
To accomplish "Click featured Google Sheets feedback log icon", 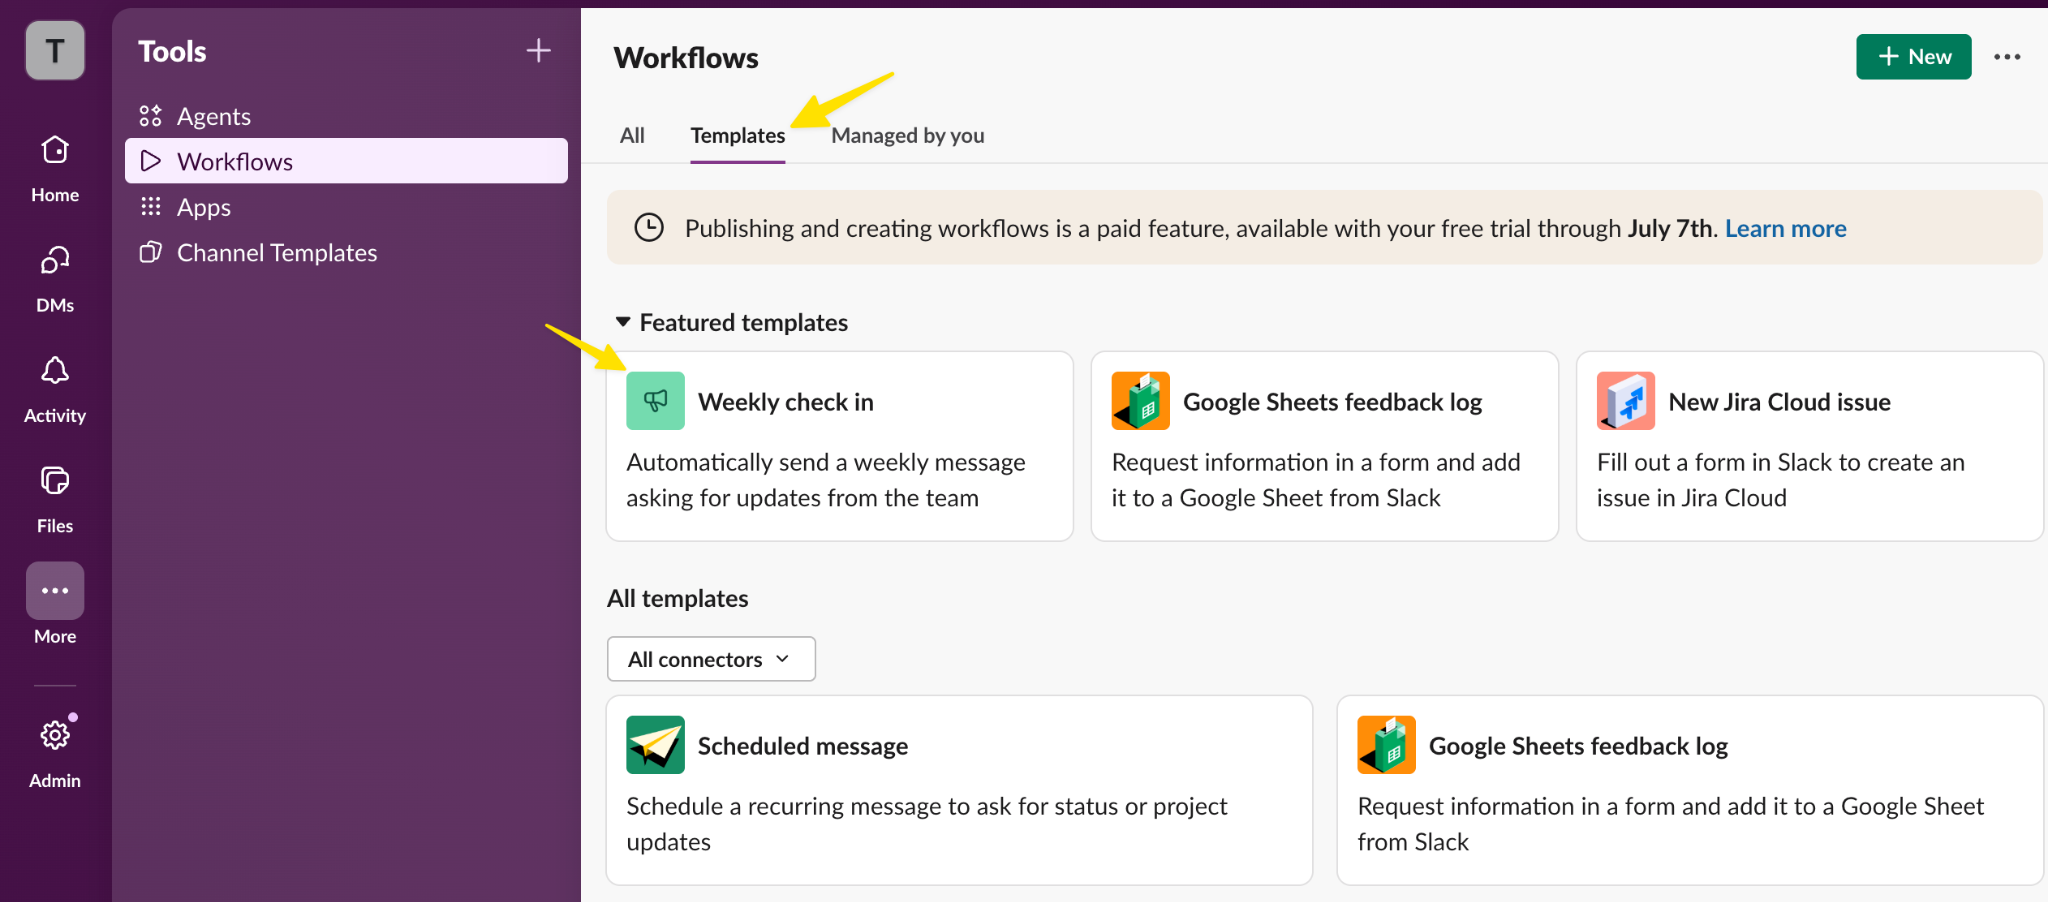I will [1141, 401].
